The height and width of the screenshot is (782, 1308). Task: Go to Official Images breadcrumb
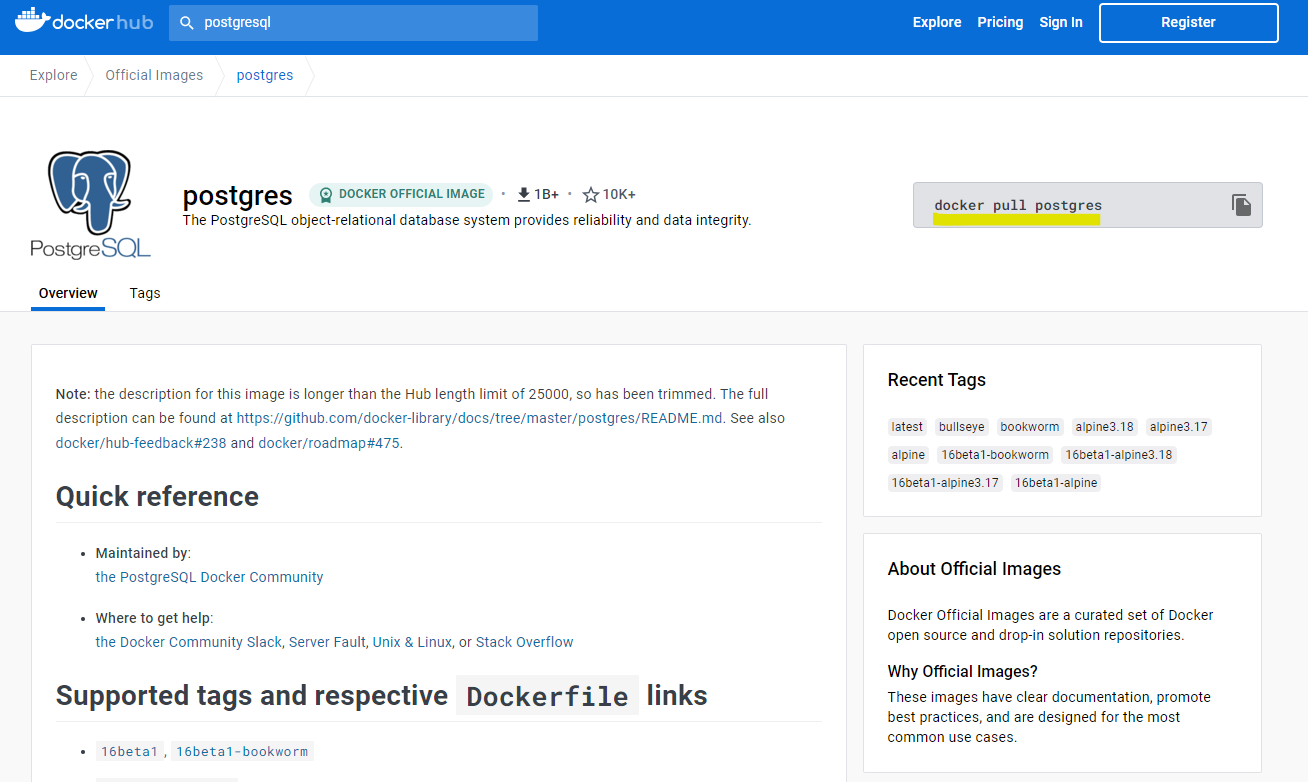[x=154, y=75]
